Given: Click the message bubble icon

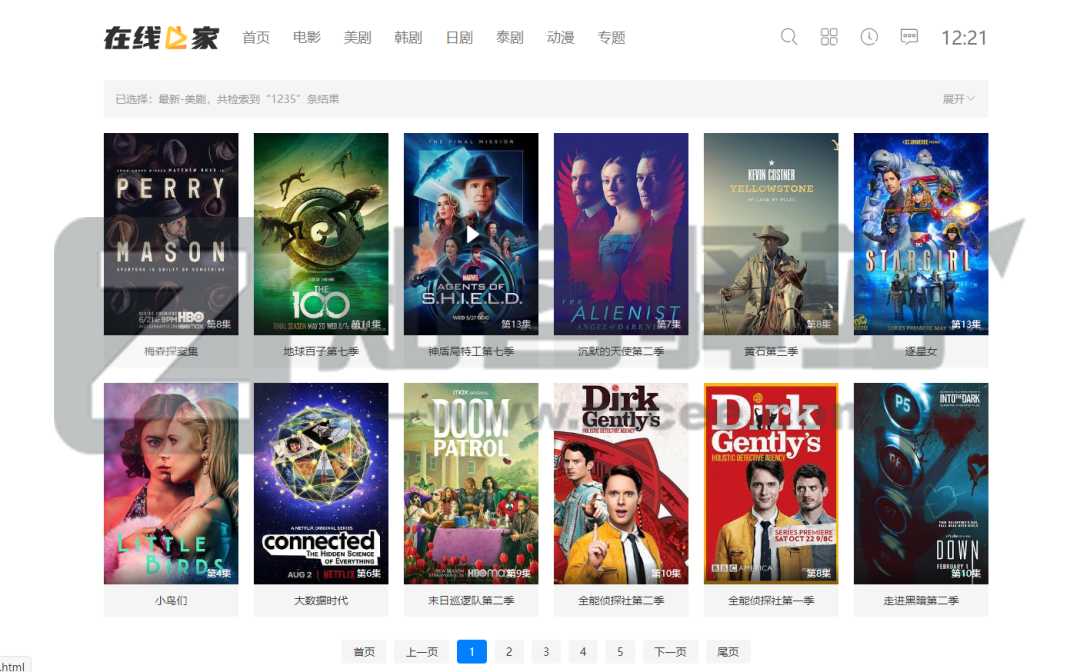Looking at the screenshot, I should pos(909,37).
